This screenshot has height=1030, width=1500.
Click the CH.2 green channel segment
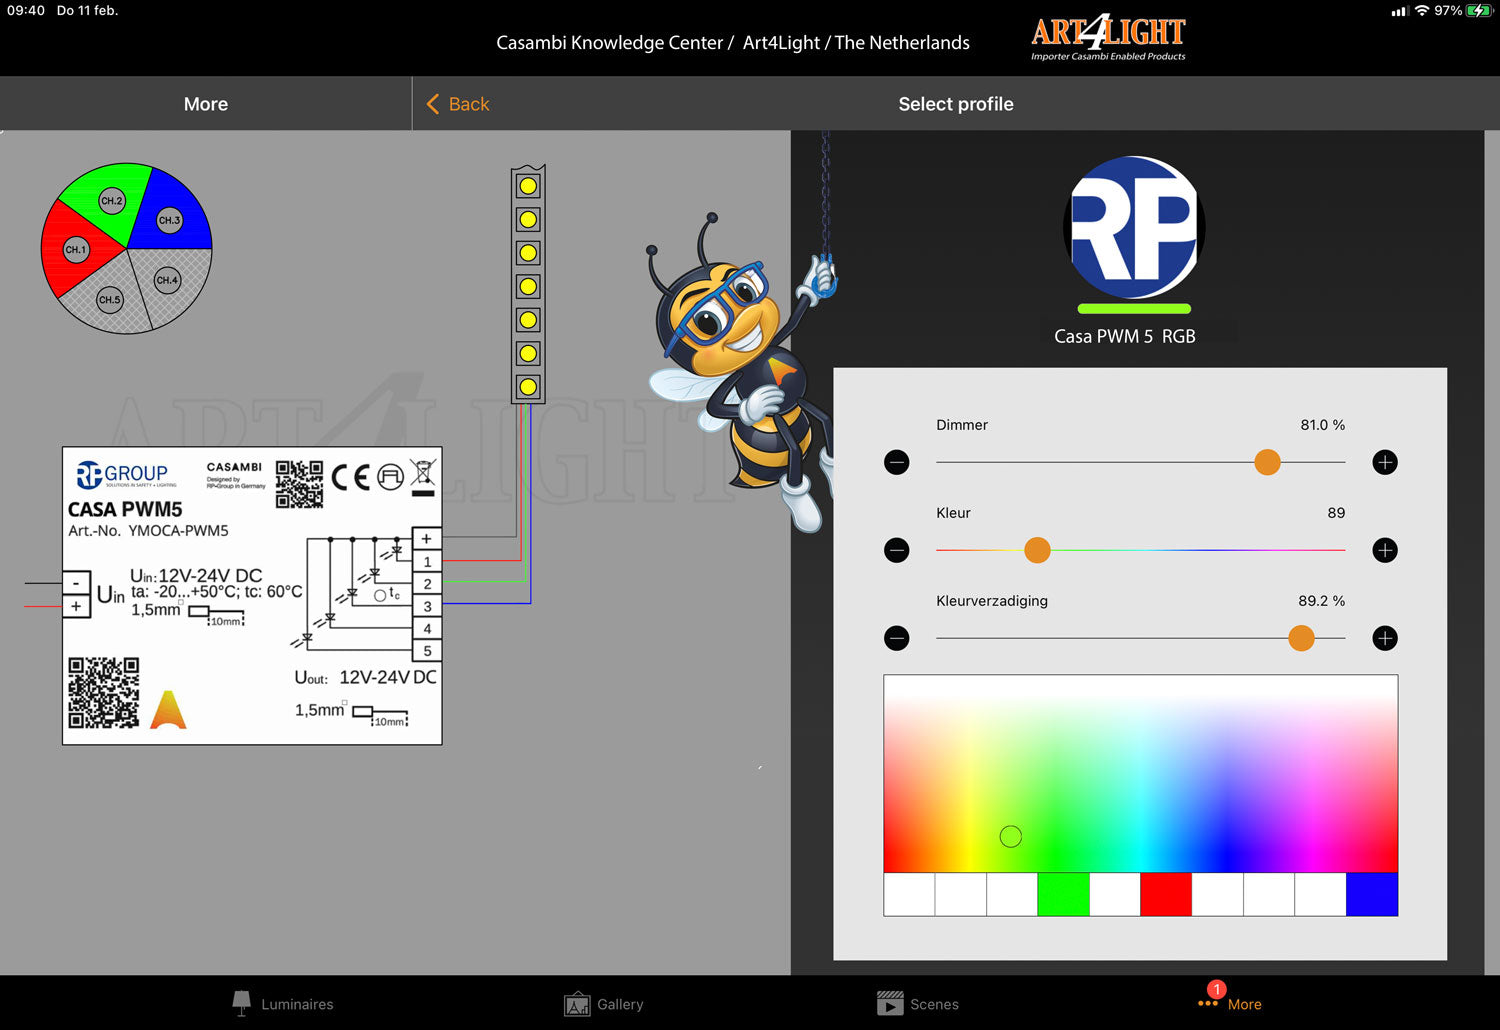click(111, 201)
